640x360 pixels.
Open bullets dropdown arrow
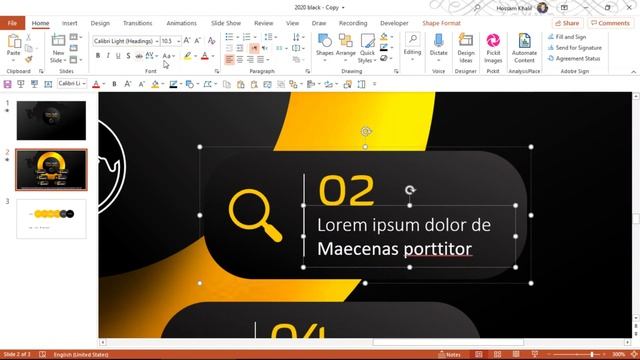click(237, 37)
